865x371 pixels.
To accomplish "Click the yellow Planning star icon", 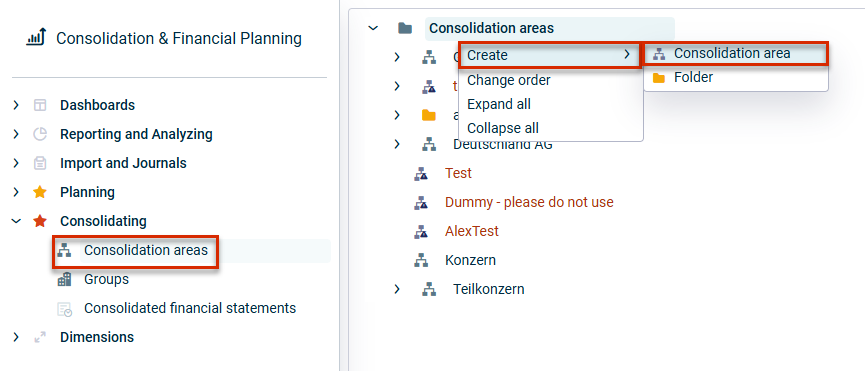I will coord(40,192).
